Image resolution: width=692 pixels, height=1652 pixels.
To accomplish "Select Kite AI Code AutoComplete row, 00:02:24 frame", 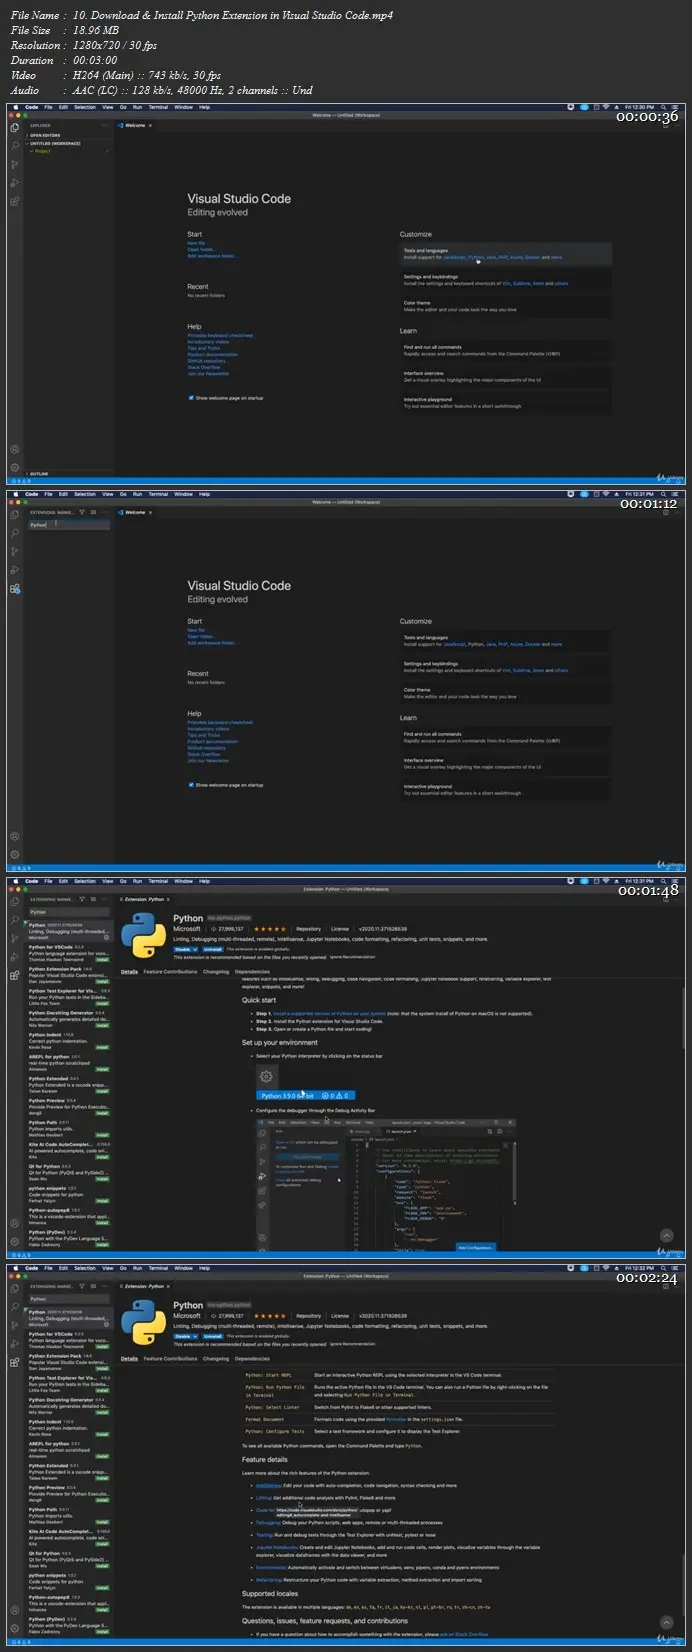I will click(68, 1536).
